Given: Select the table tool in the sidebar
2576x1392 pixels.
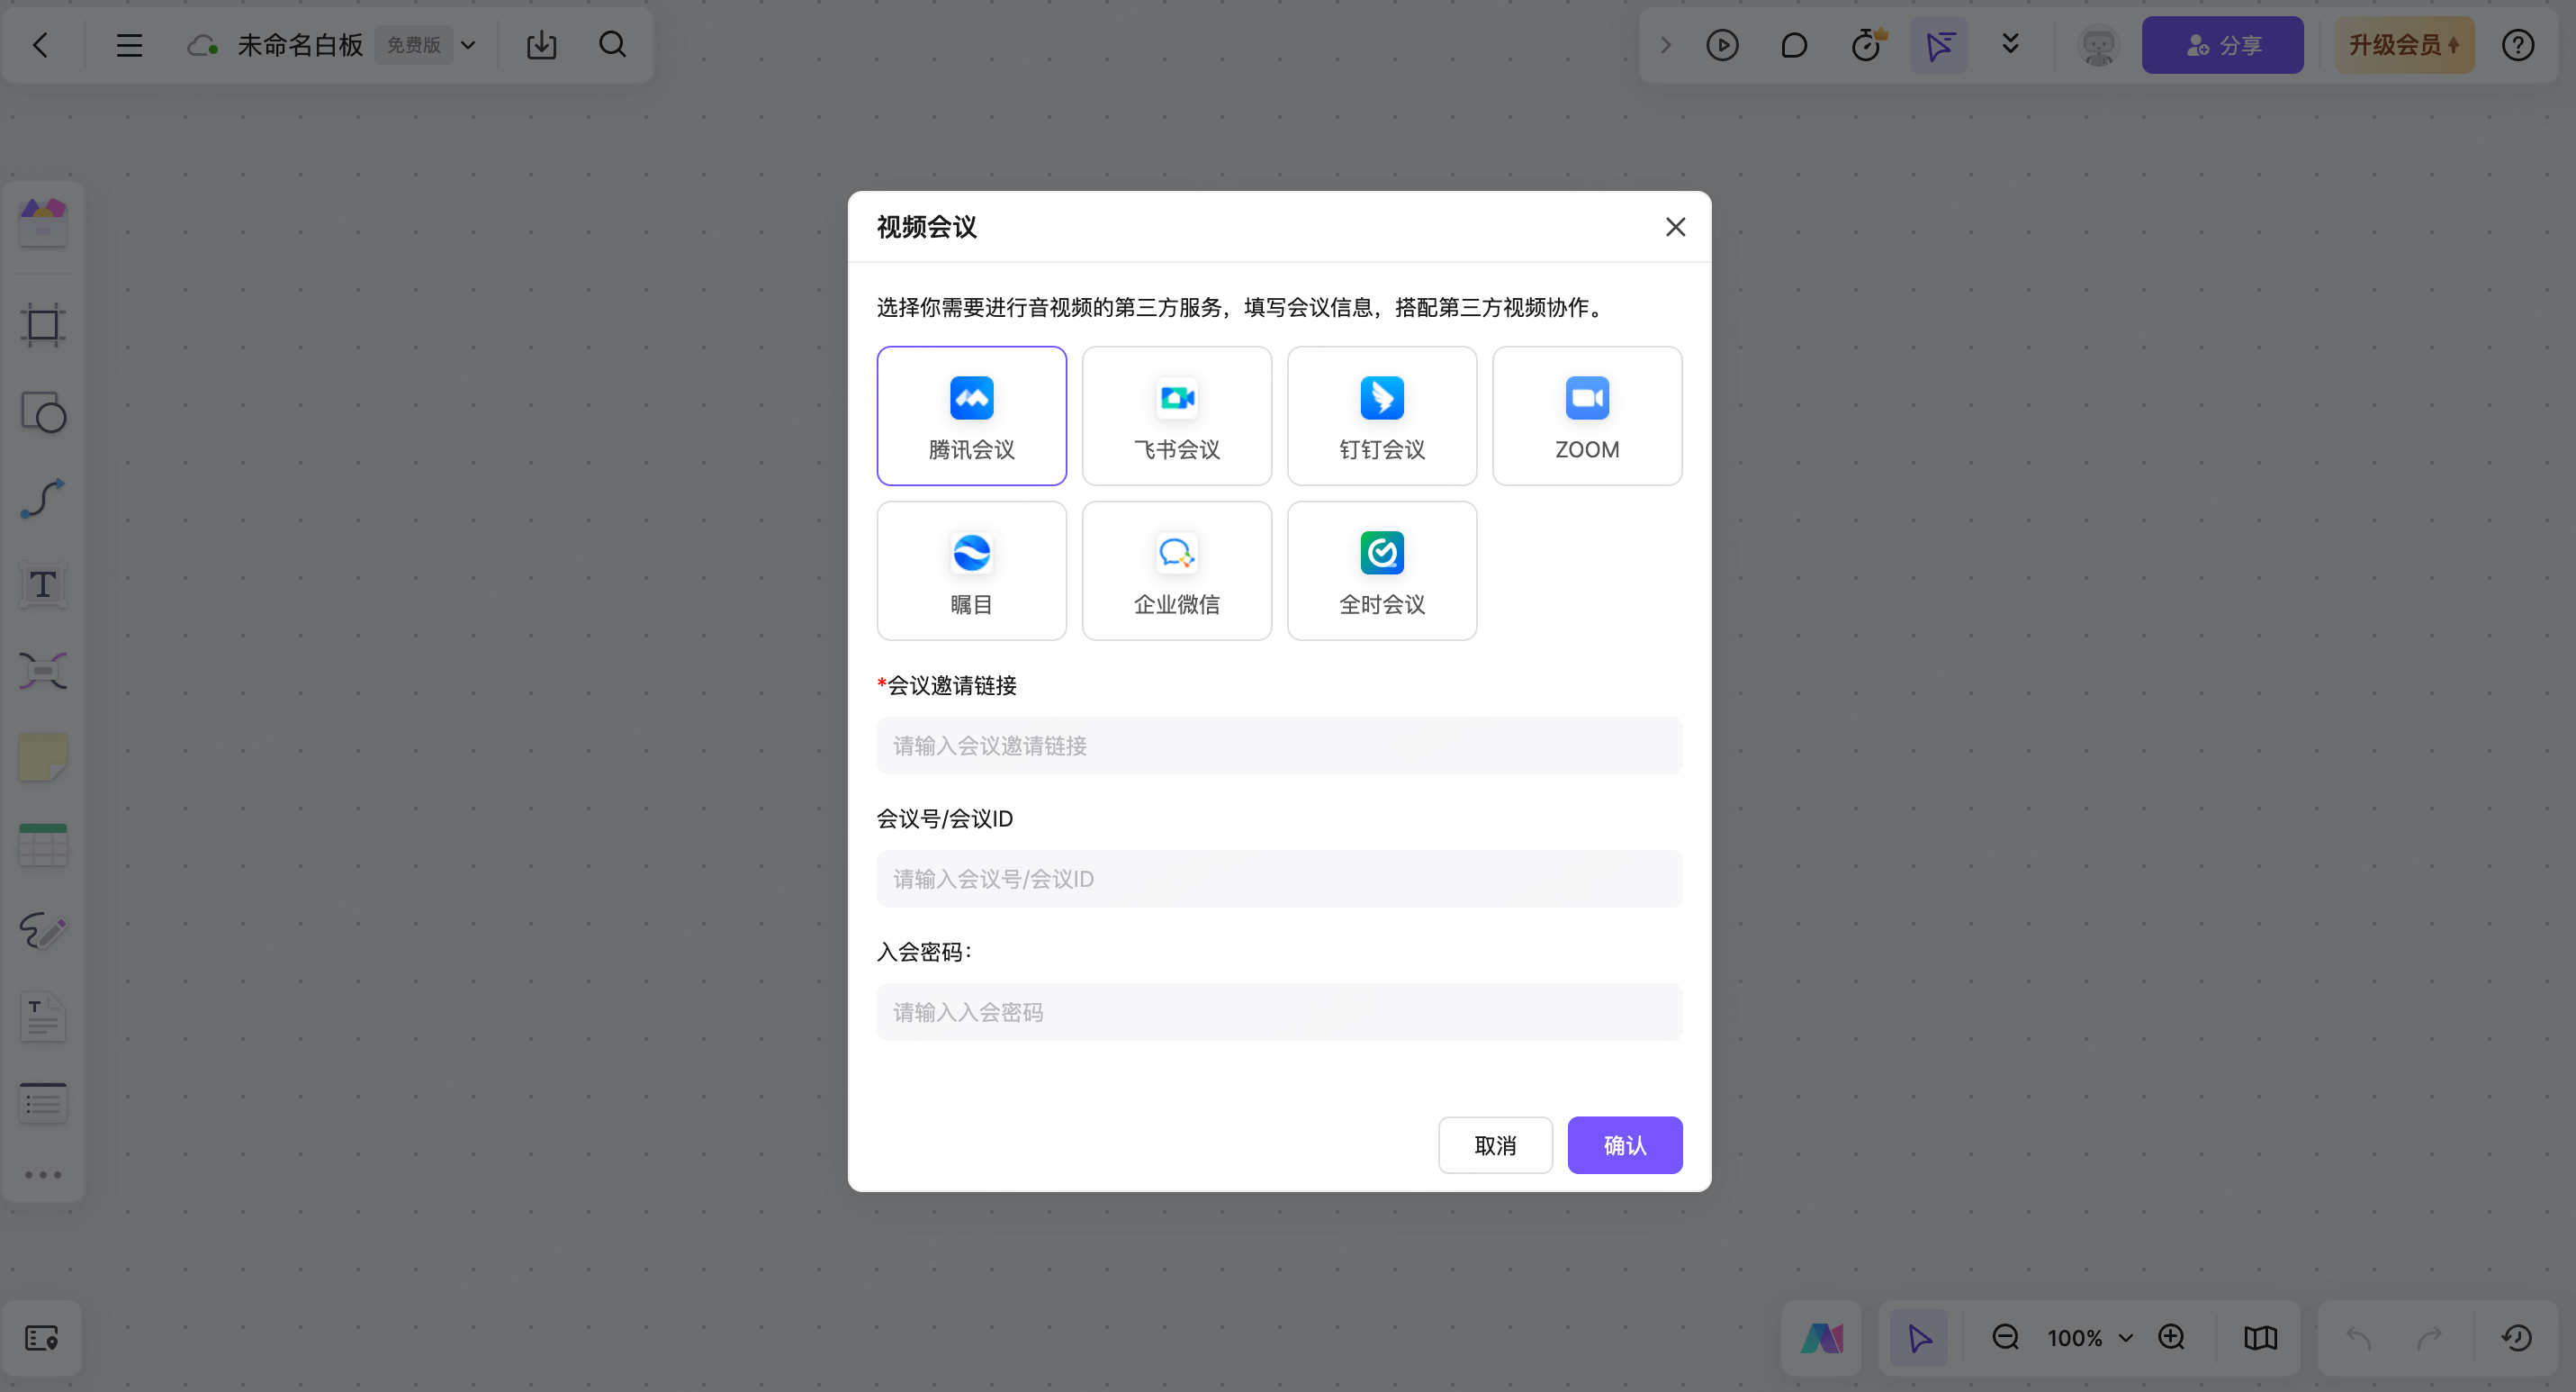Looking at the screenshot, I should click(43, 843).
